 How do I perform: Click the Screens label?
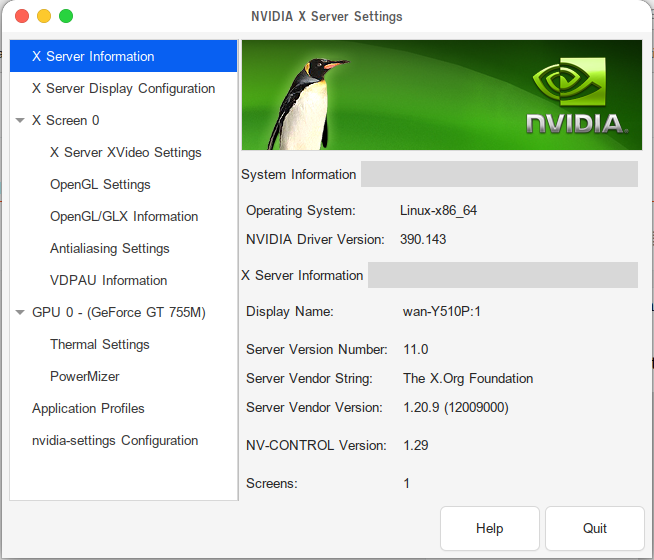click(x=272, y=483)
